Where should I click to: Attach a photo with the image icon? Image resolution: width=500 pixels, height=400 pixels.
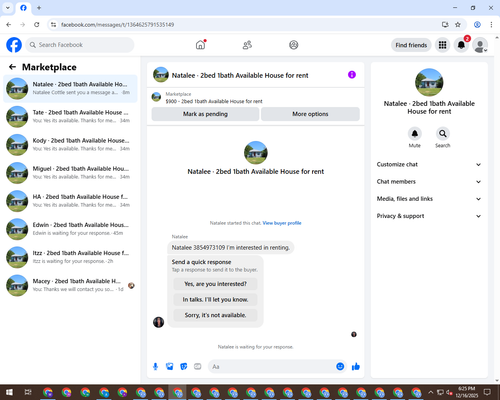[x=170, y=367]
